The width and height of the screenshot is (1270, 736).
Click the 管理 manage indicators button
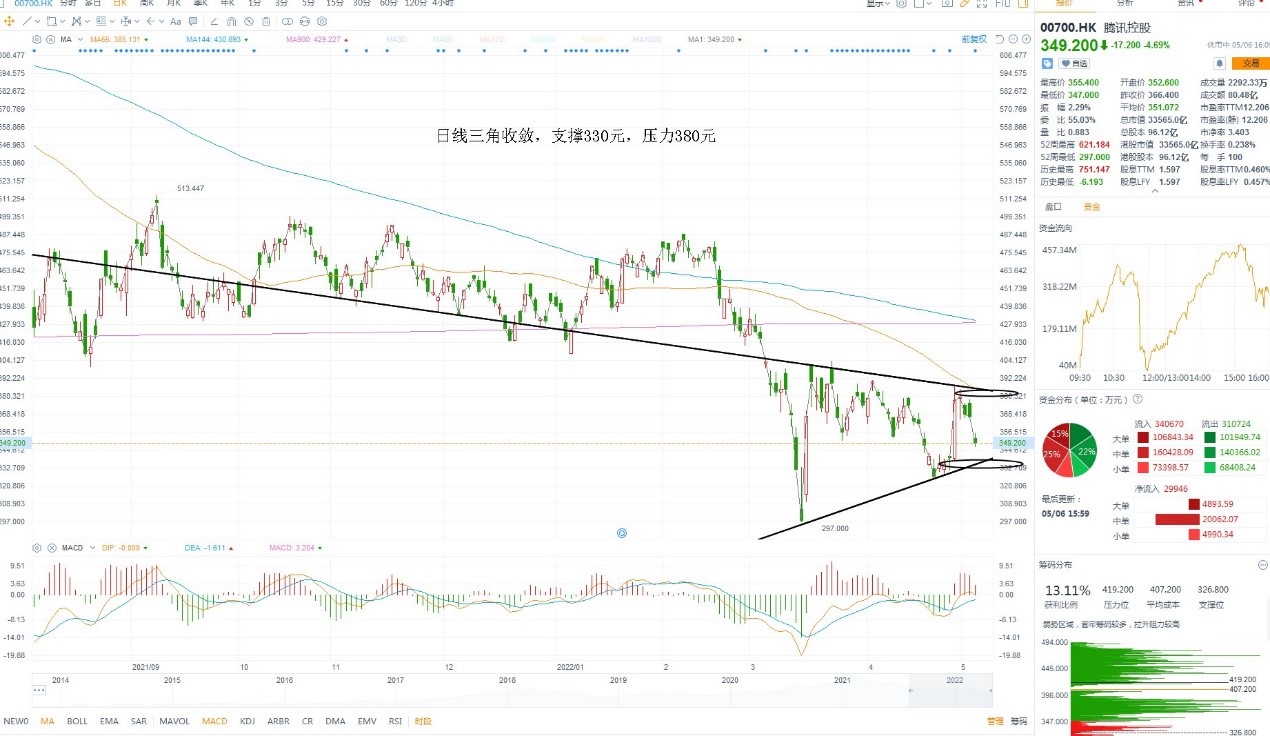(x=995, y=721)
